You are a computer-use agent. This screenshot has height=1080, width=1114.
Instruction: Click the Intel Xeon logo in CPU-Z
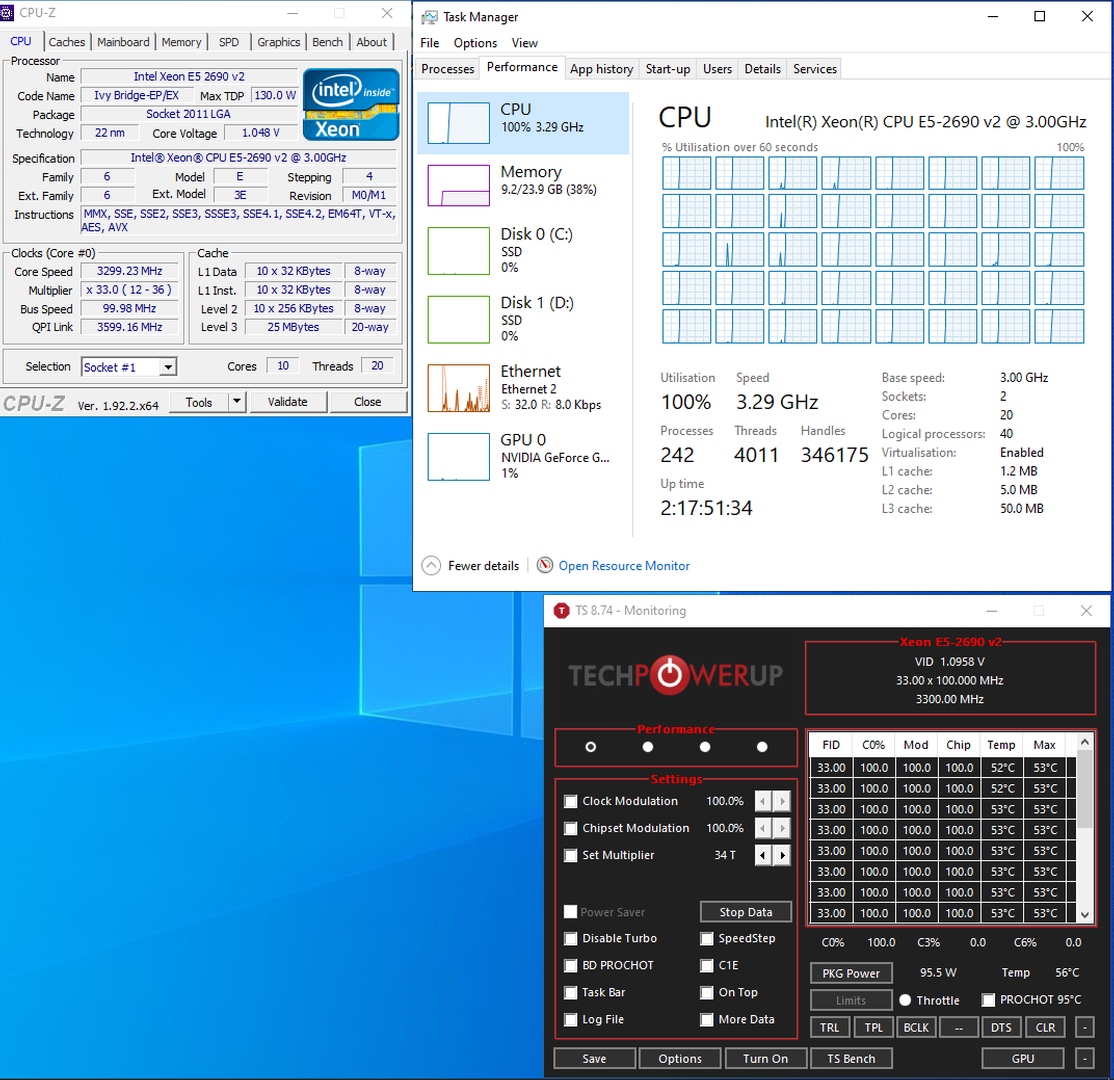click(351, 104)
